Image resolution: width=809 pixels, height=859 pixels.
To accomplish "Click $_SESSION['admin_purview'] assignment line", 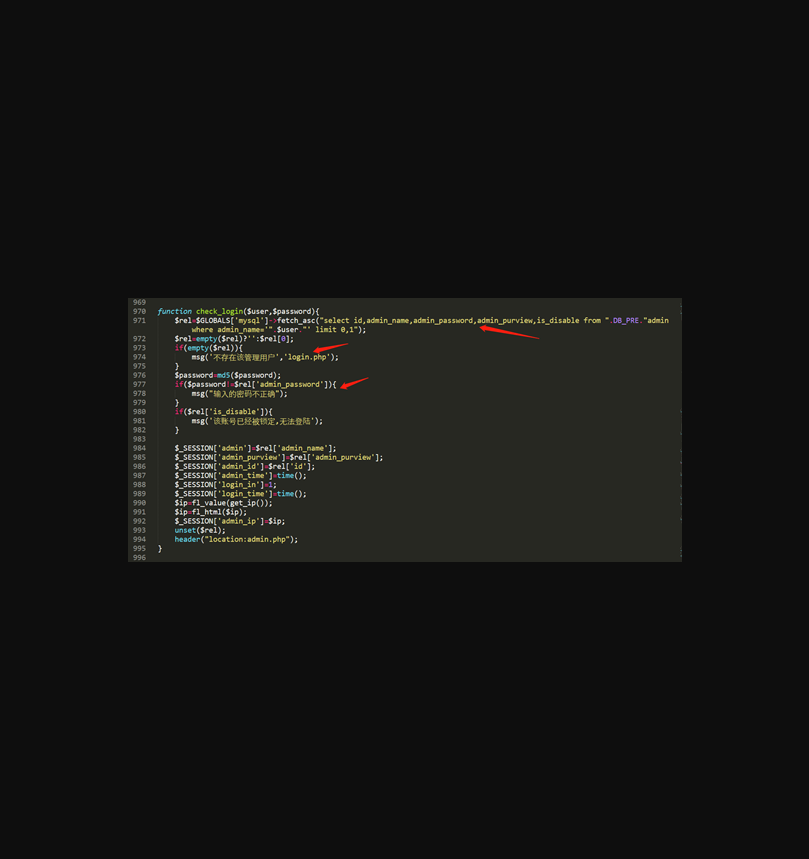I will pos(278,458).
